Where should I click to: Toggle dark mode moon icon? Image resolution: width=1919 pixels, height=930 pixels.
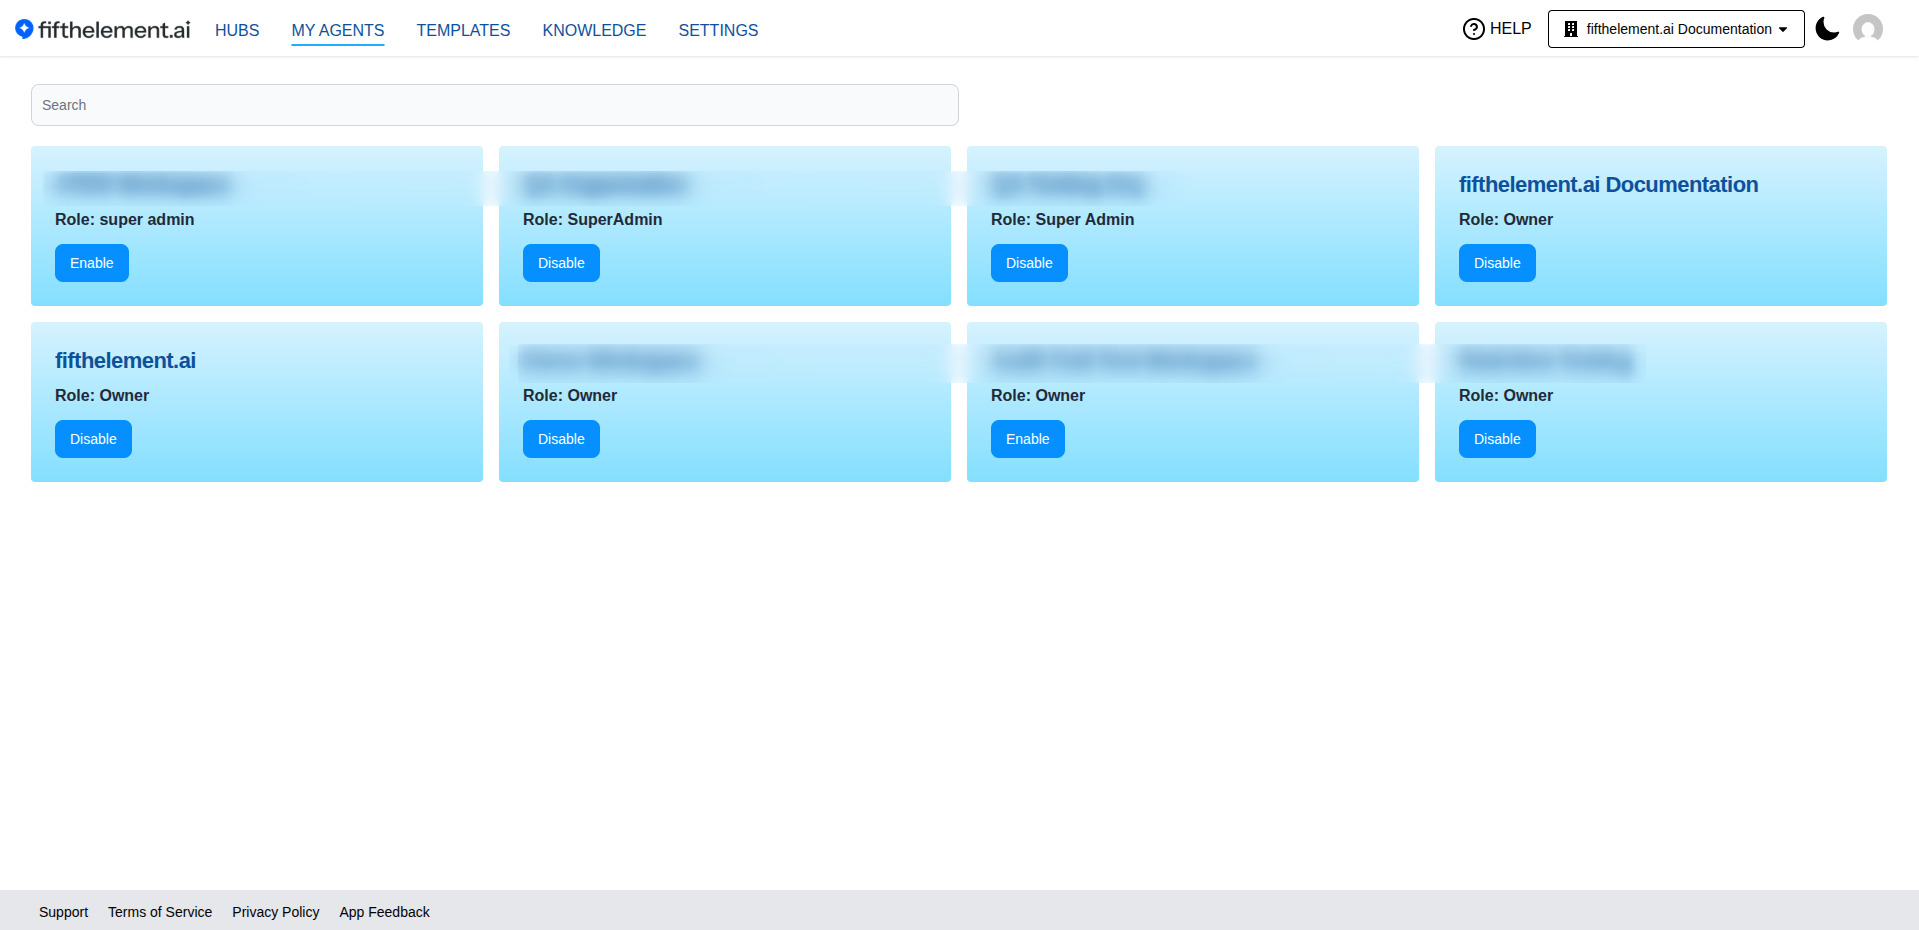click(1827, 29)
